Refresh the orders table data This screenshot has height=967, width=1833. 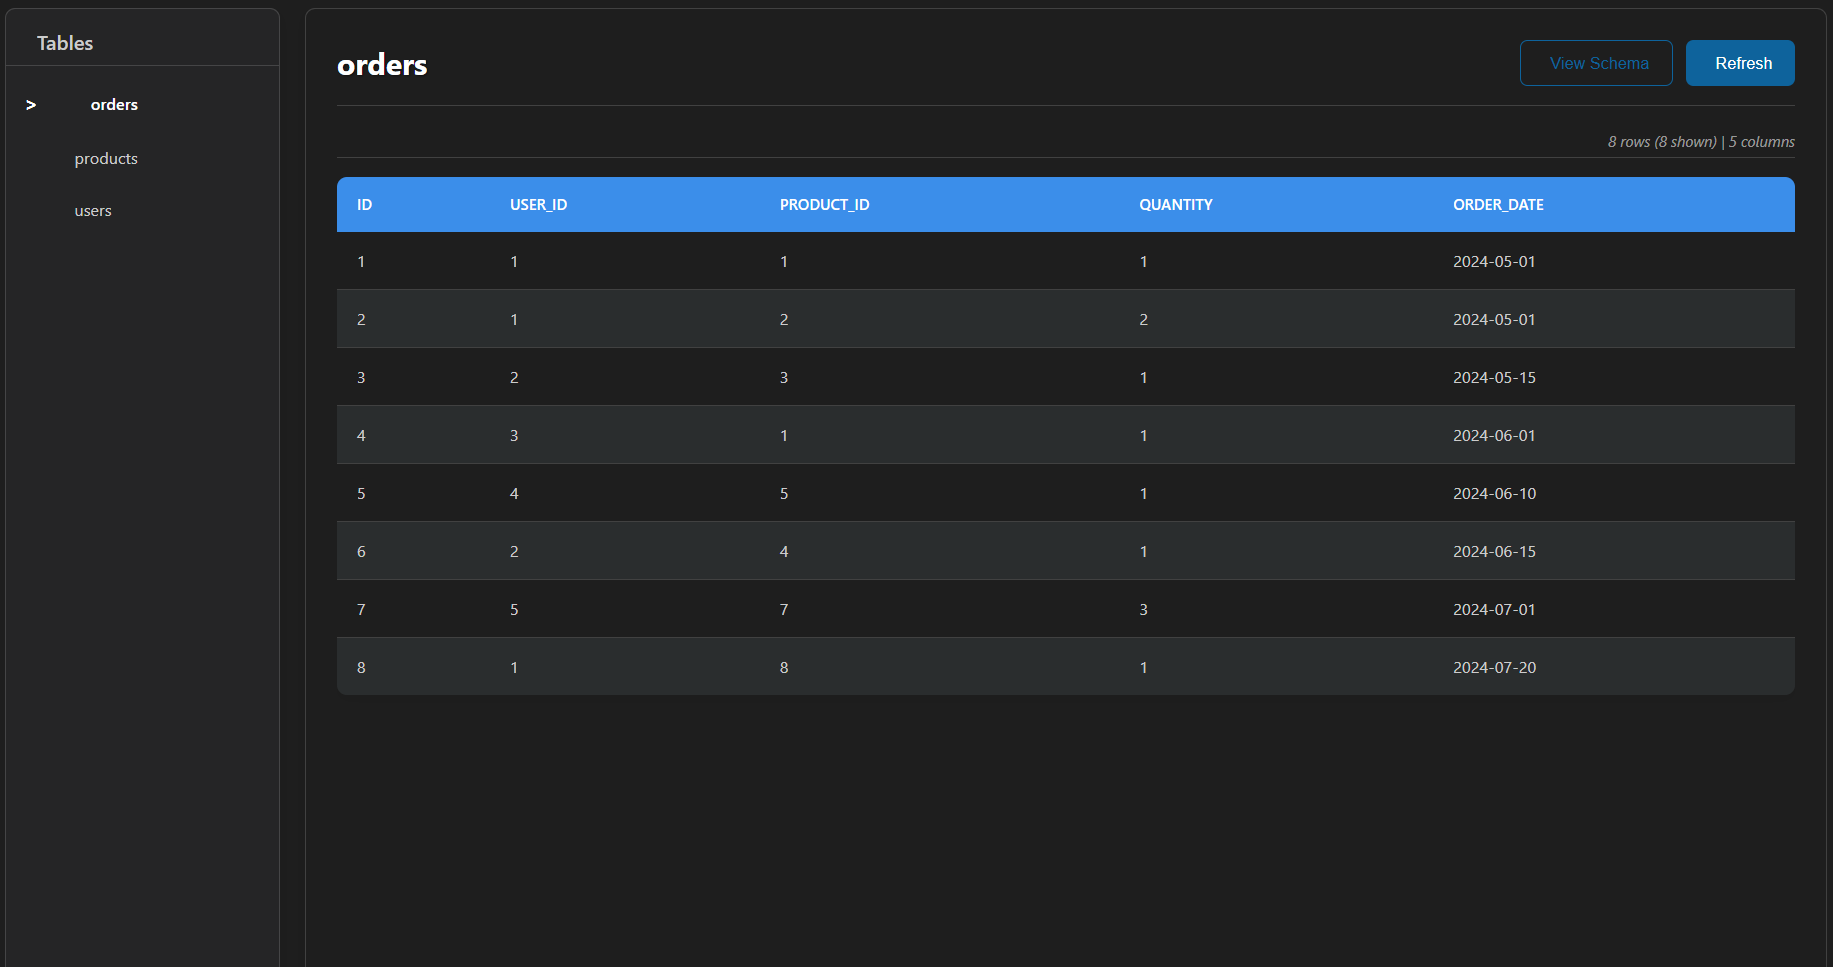tap(1740, 62)
